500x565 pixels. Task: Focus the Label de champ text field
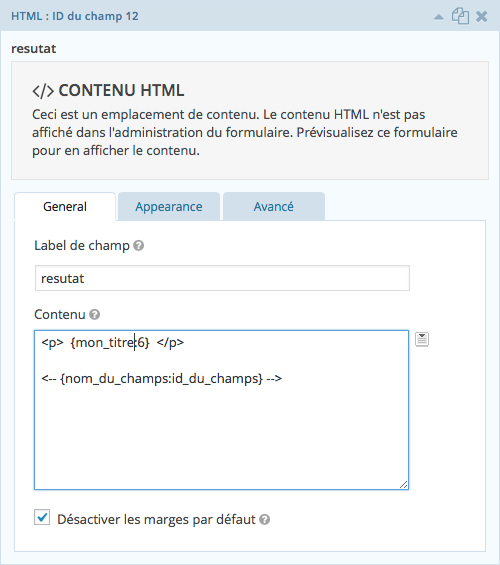222,278
